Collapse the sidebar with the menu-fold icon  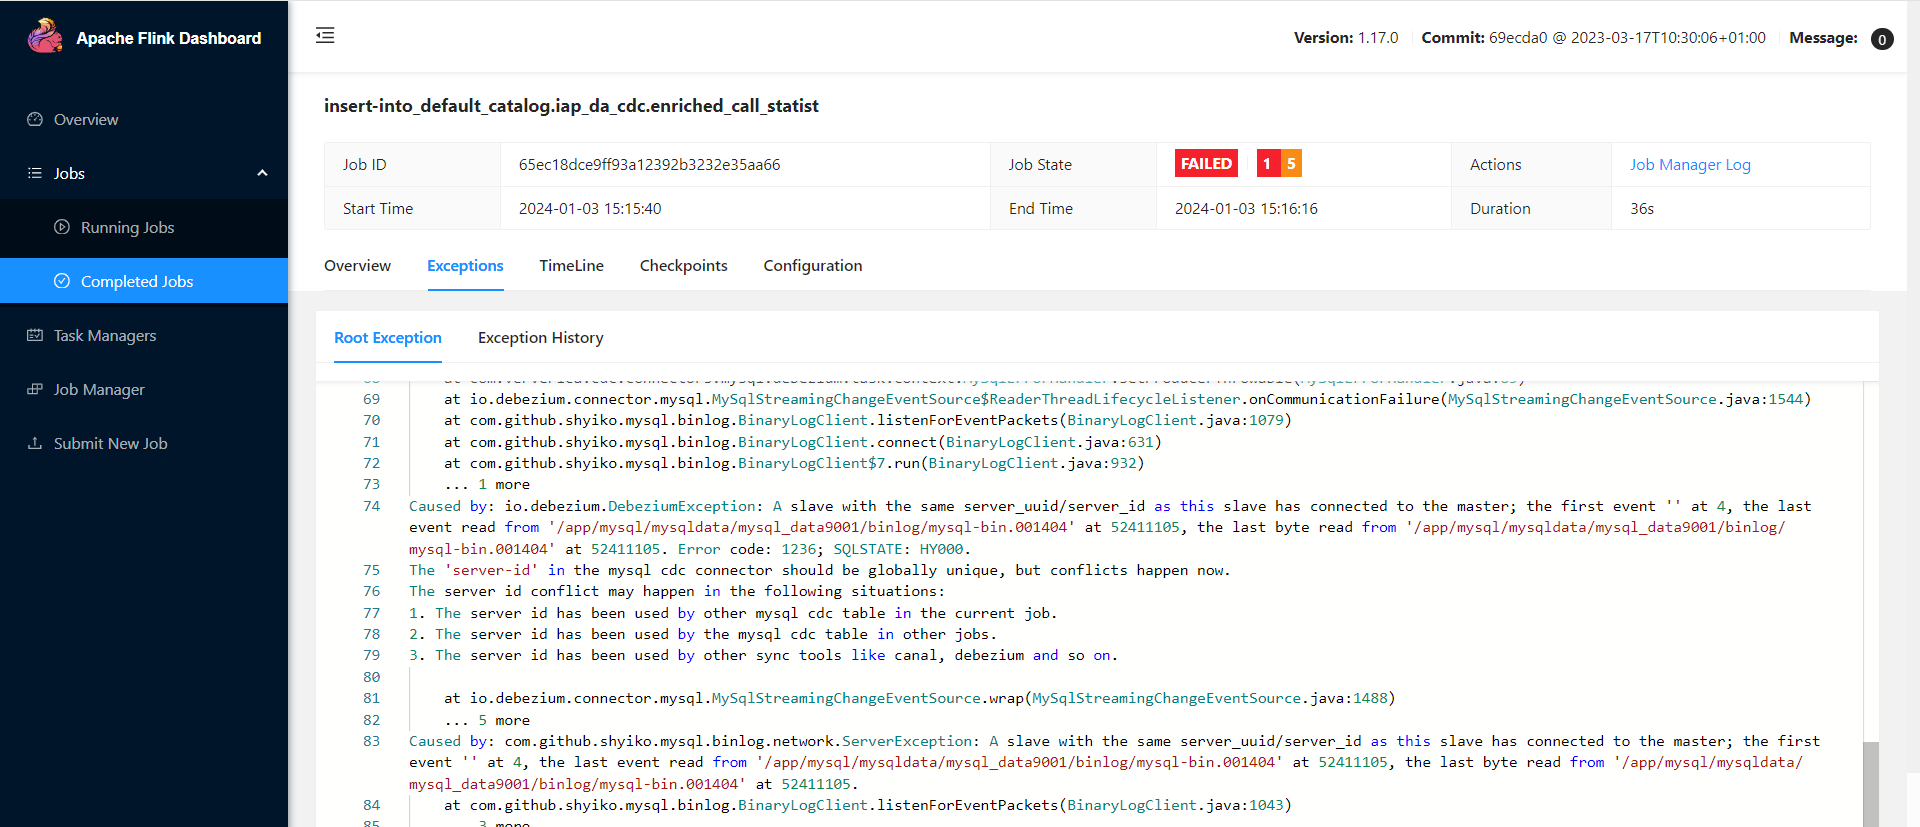325,36
